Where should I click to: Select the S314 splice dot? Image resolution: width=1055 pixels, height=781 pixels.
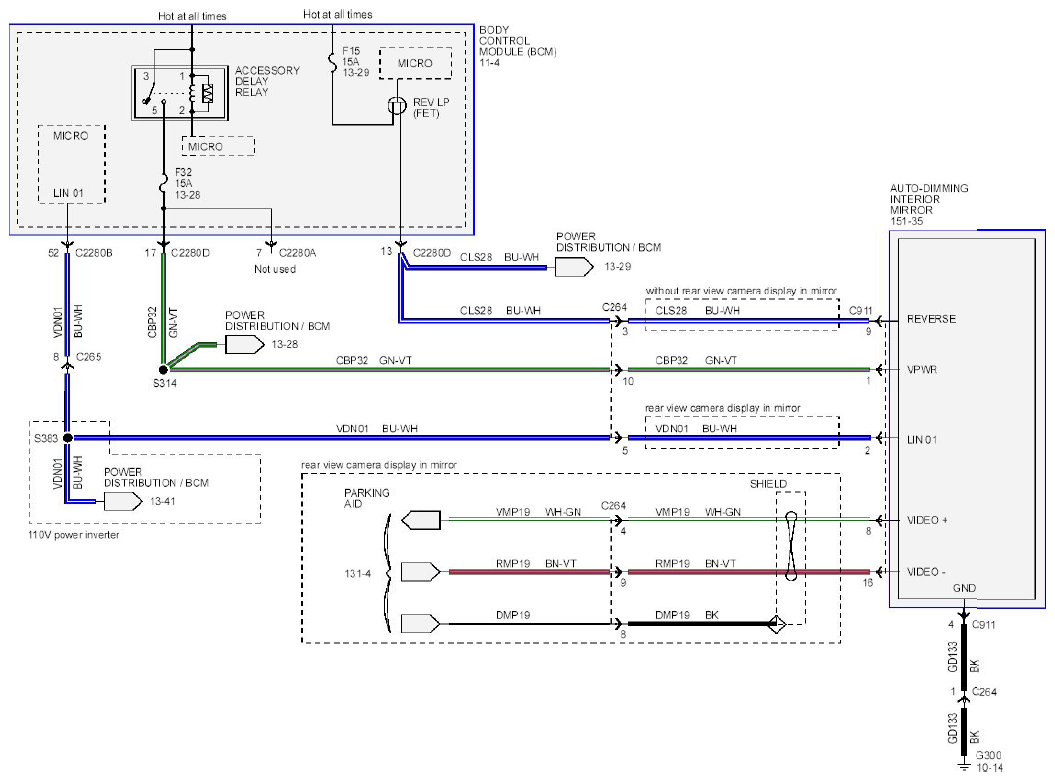coord(163,369)
